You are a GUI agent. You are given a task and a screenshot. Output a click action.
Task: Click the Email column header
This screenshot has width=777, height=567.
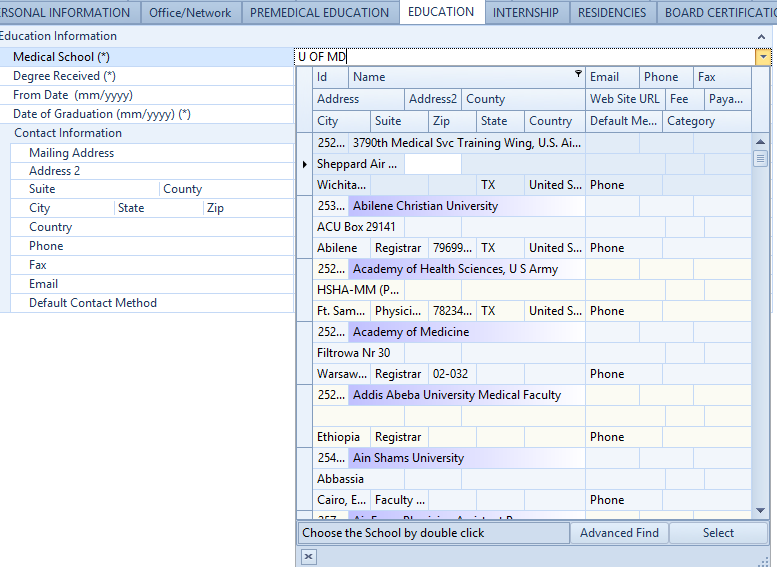tap(612, 77)
